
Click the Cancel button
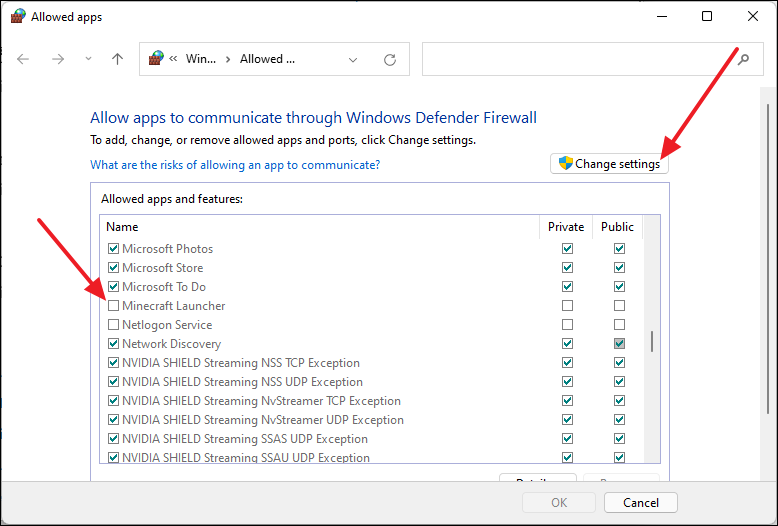(641, 503)
